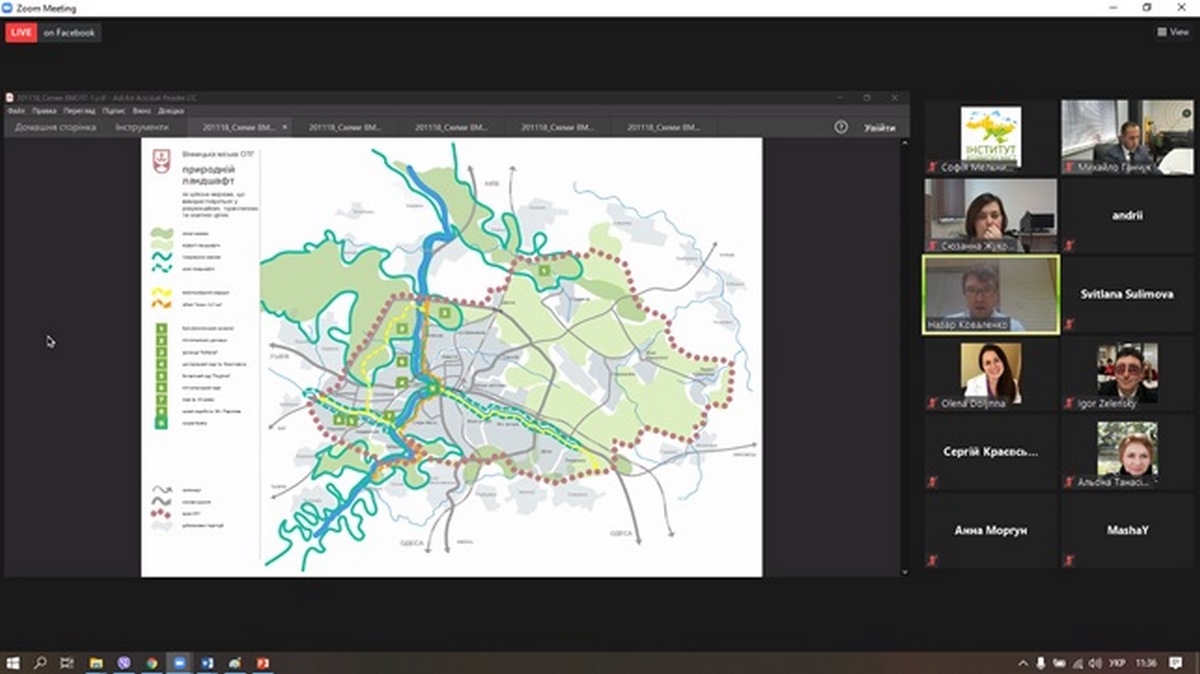The height and width of the screenshot is (674, 1200).
Task: Click the Acrobat help question mark icon
Action: click(x=841, y=127)
